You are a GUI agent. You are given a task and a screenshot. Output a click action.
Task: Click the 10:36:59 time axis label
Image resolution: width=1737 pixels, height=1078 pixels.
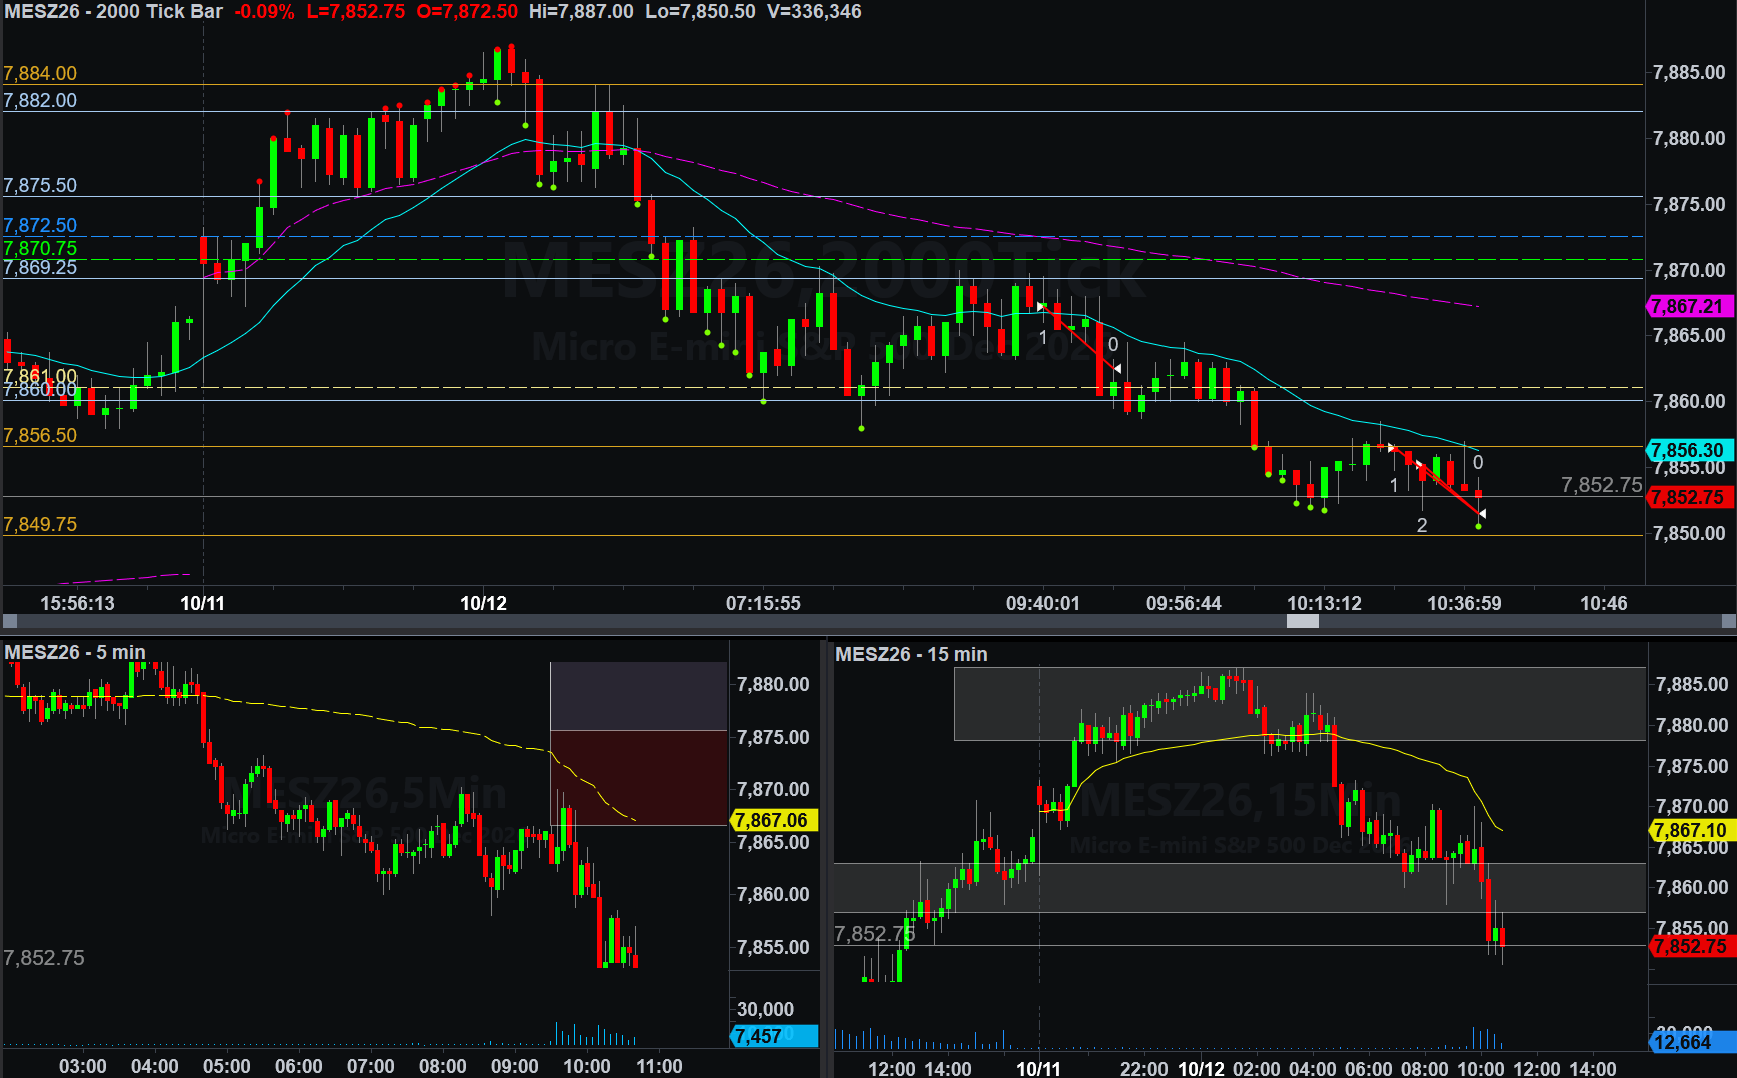pyautogui.click(x=1464, y=603)
